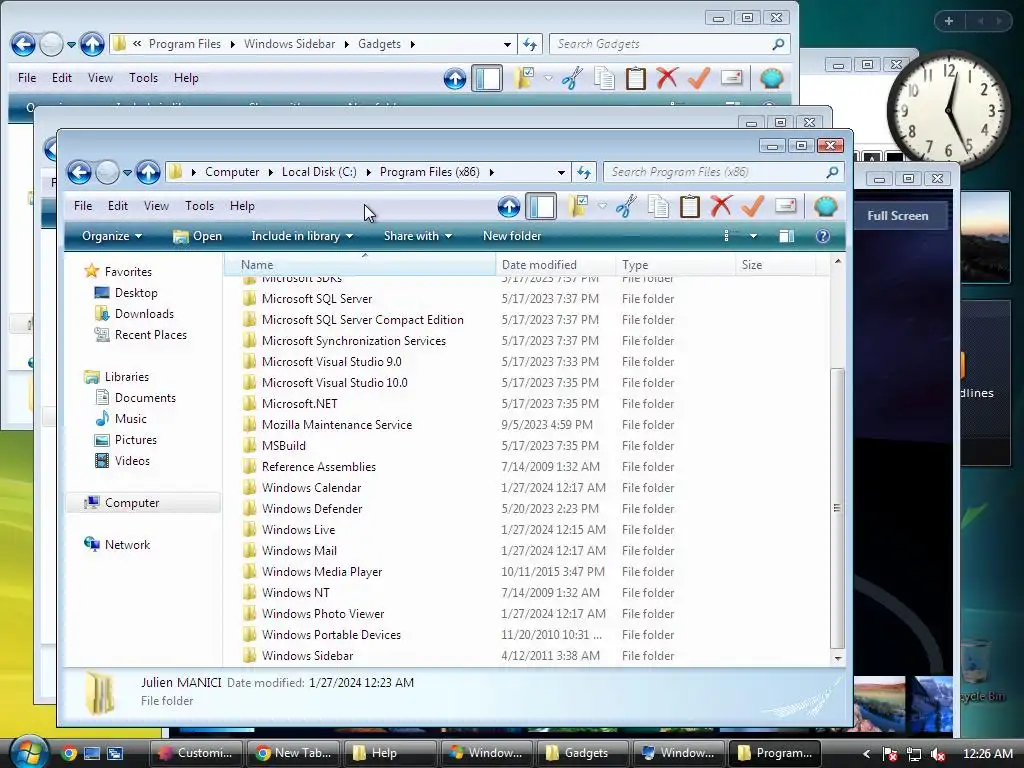1024x768 pixels.
Task: Expand breadcrumb arrow after Computer in address bar
Action: click(270, 172)
